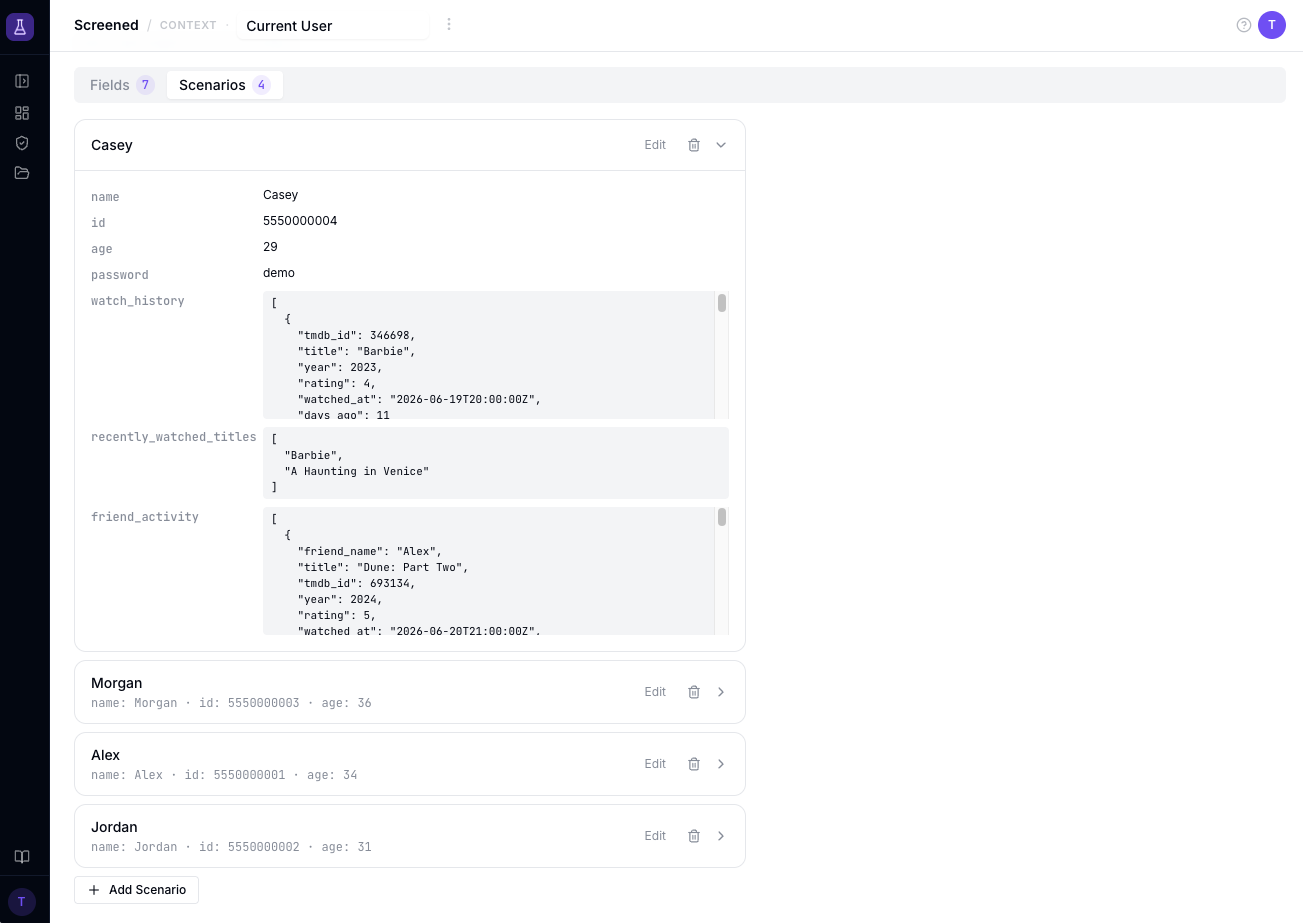Delete the Casey scenario via trash icon
The image size is (1303, 923).
point(694,145)
